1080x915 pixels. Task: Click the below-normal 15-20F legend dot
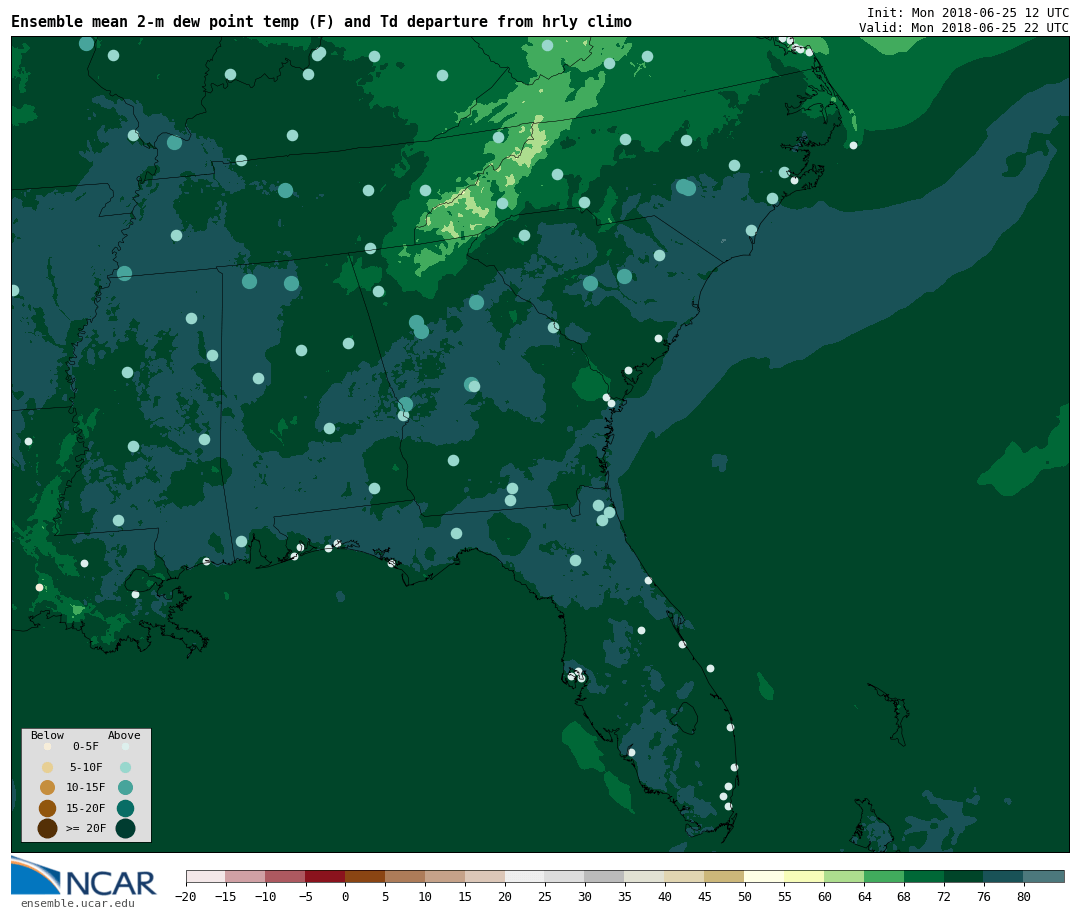pyautogui.click(x=48, y=808)
